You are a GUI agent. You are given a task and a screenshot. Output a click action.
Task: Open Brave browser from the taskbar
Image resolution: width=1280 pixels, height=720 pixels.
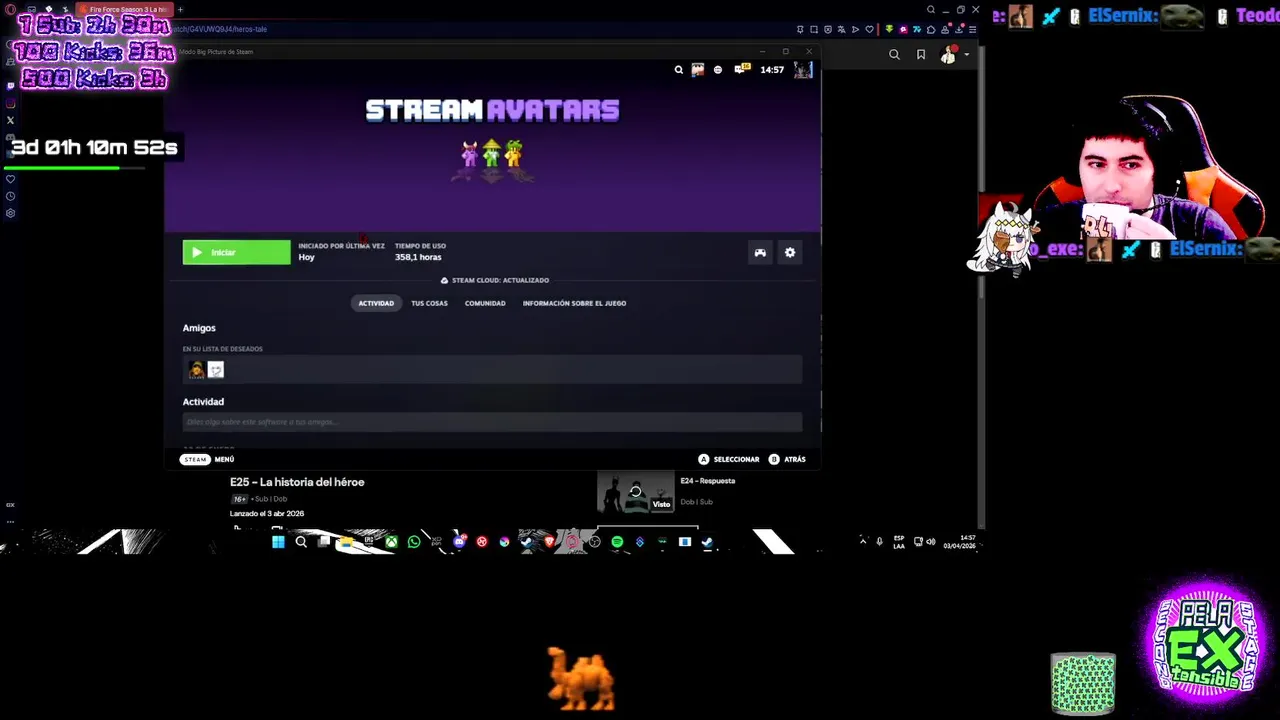[x=549, y=542]
